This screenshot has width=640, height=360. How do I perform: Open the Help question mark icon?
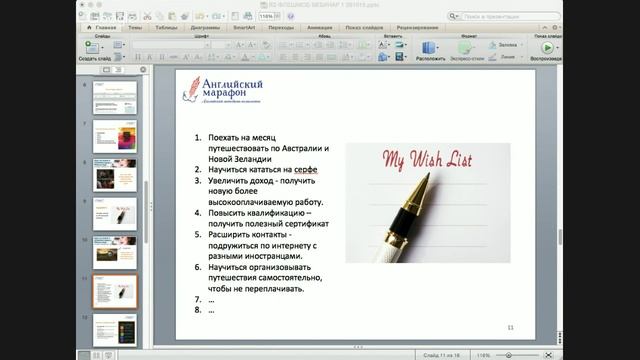[291, 16]
